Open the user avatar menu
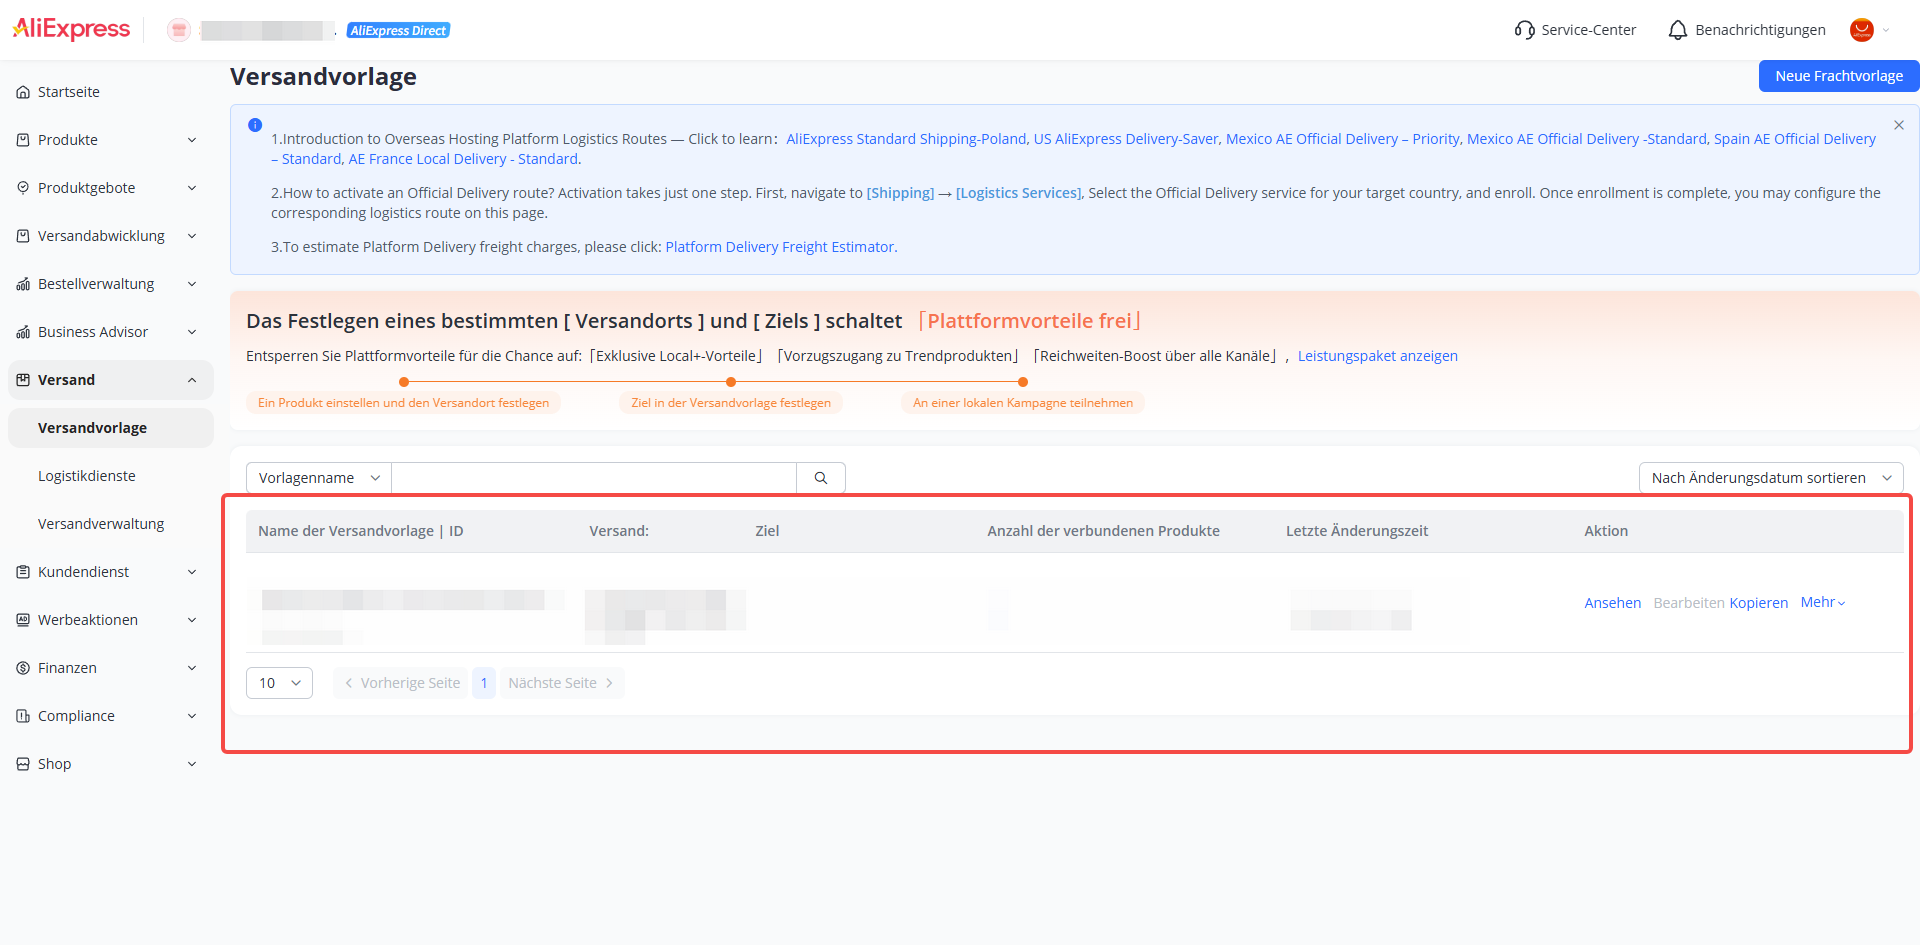The width and height of the screenshot is (1920, 945). [x=1861, y=30]
